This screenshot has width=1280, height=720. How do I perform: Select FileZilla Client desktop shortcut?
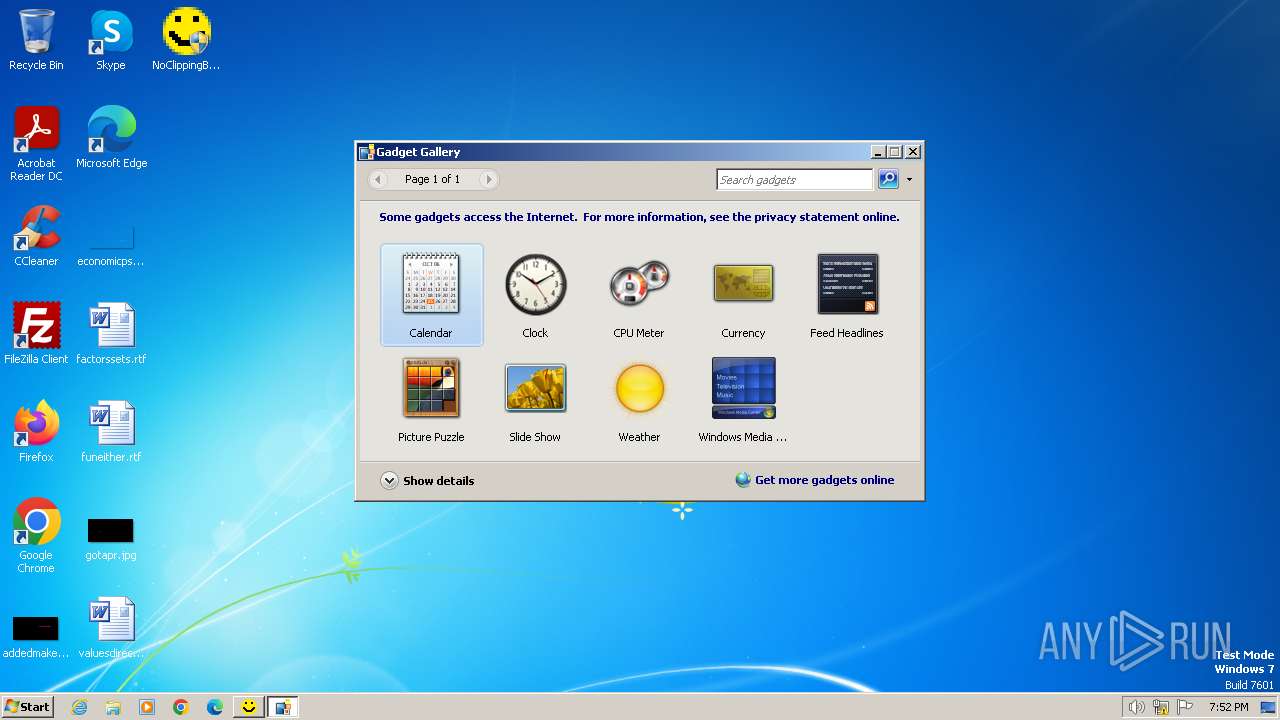coord(36,334)
